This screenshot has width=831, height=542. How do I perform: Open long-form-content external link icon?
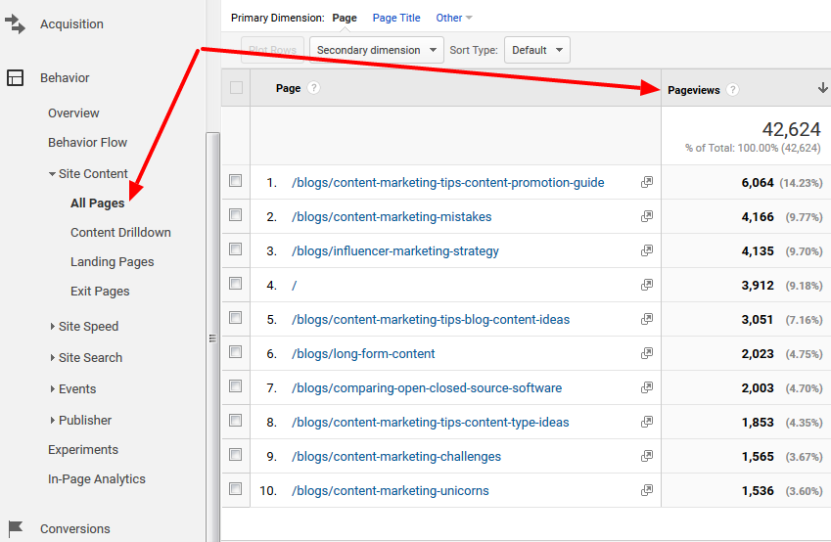tap(647, 353)
